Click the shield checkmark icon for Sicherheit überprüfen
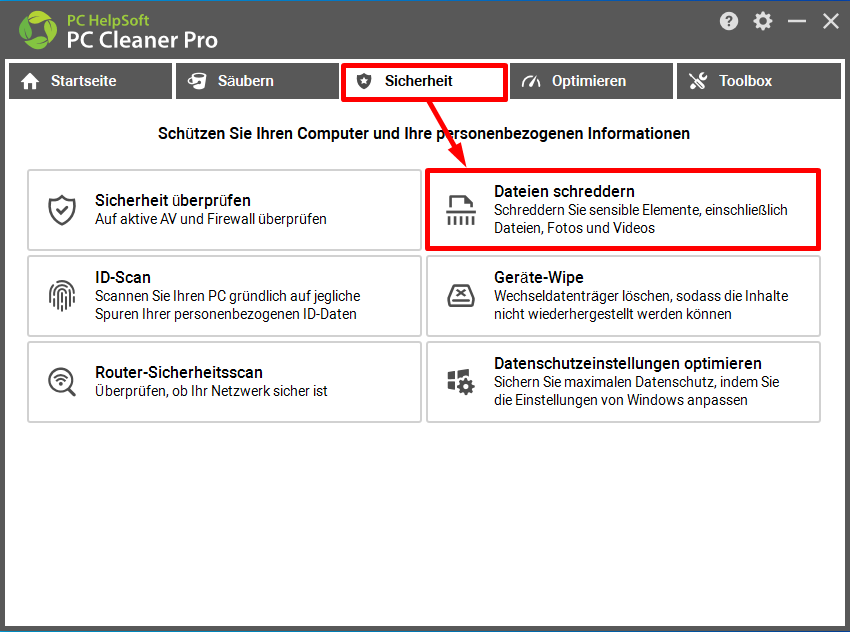The height and width of the screenshot is (632, 850). (x=62, y=210)
